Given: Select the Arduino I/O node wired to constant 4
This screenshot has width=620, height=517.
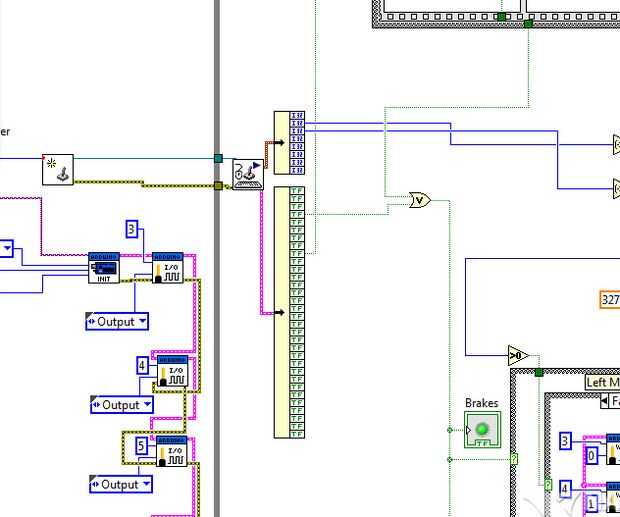Looking at the screenshot, I should pos(172,371).
